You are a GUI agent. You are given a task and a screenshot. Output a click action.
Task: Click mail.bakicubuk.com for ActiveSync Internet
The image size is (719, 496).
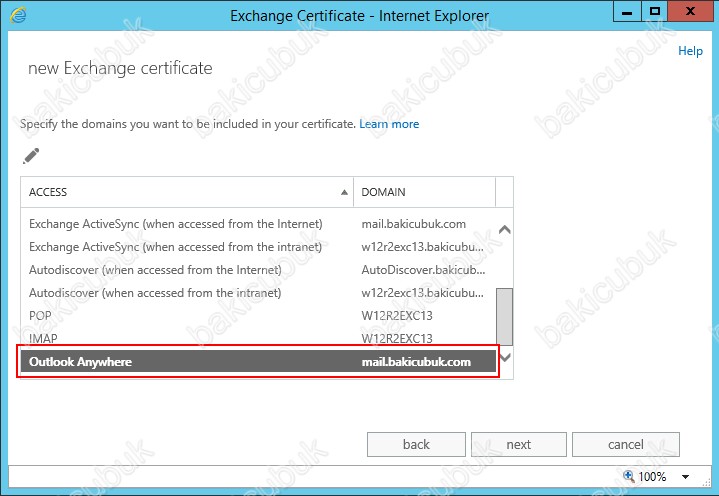(x=413, y=224)
